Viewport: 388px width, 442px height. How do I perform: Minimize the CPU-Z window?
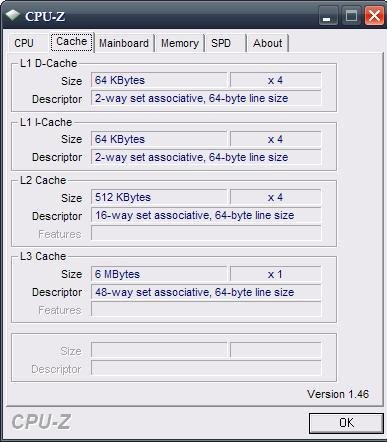pos(327,16)
